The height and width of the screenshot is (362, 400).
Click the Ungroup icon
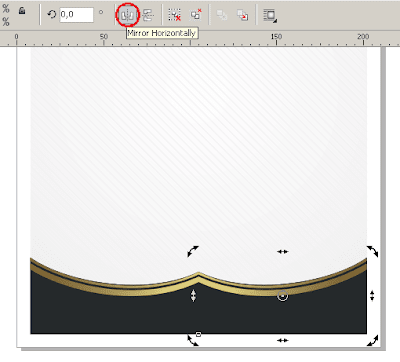175,15
